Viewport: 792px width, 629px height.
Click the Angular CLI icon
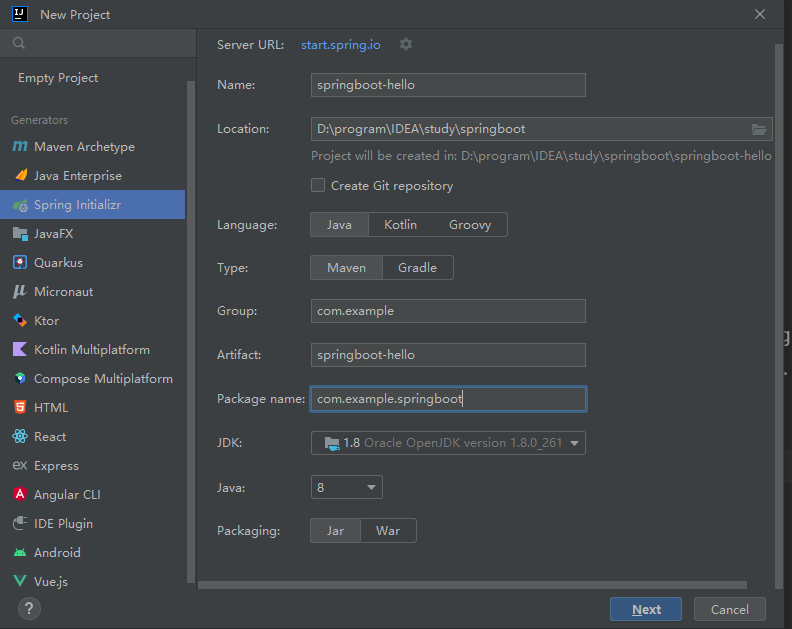pyautogui.click(x=20, y=494)
